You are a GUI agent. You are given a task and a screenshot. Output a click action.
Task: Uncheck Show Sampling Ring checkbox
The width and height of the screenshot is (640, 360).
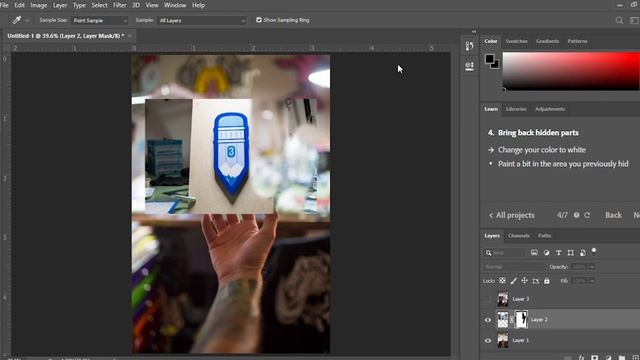(x=259, y=20)
